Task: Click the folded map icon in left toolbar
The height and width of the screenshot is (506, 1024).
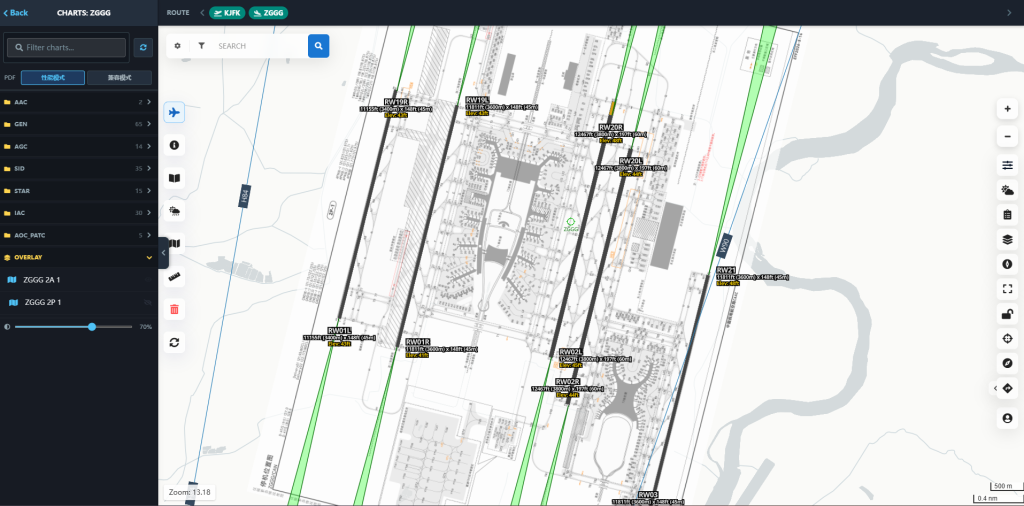Action: [x=174, y=244]
